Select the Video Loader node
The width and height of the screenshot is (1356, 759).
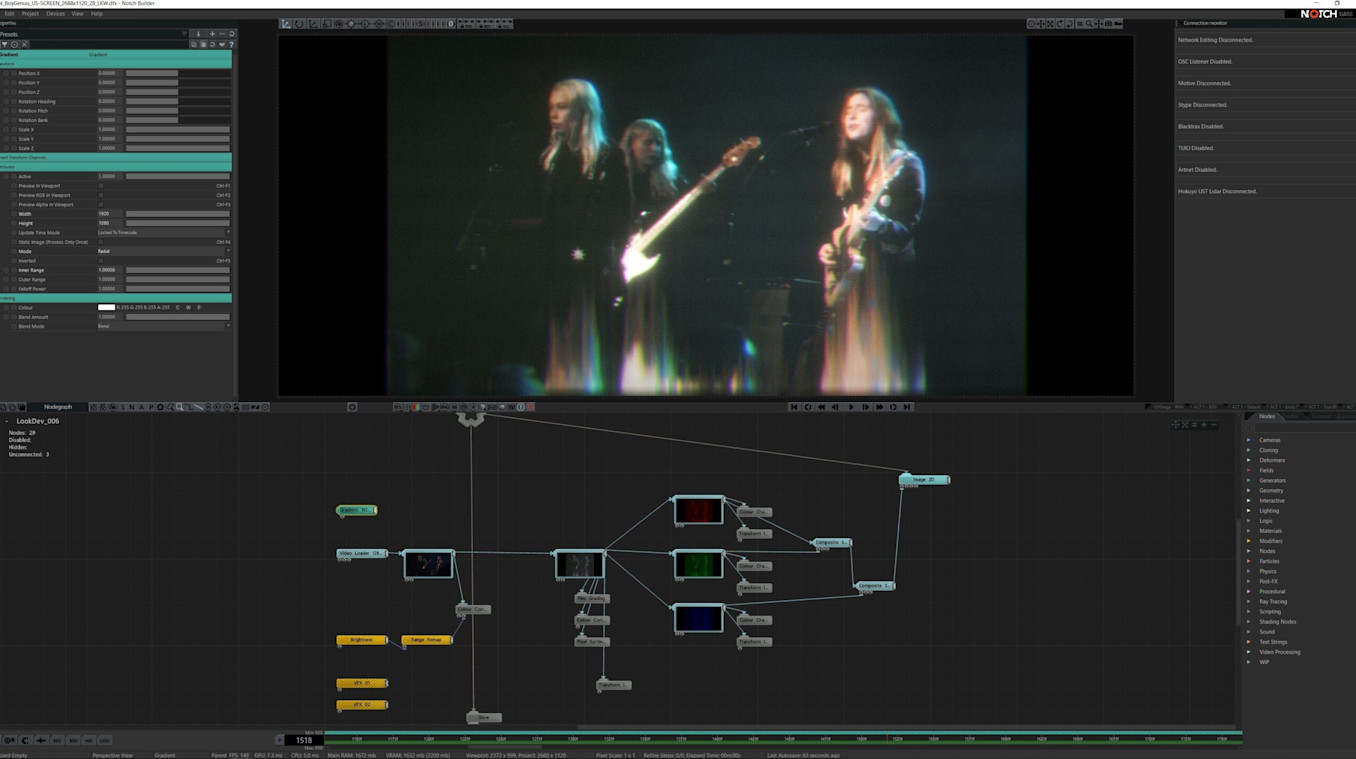[361, 553]
